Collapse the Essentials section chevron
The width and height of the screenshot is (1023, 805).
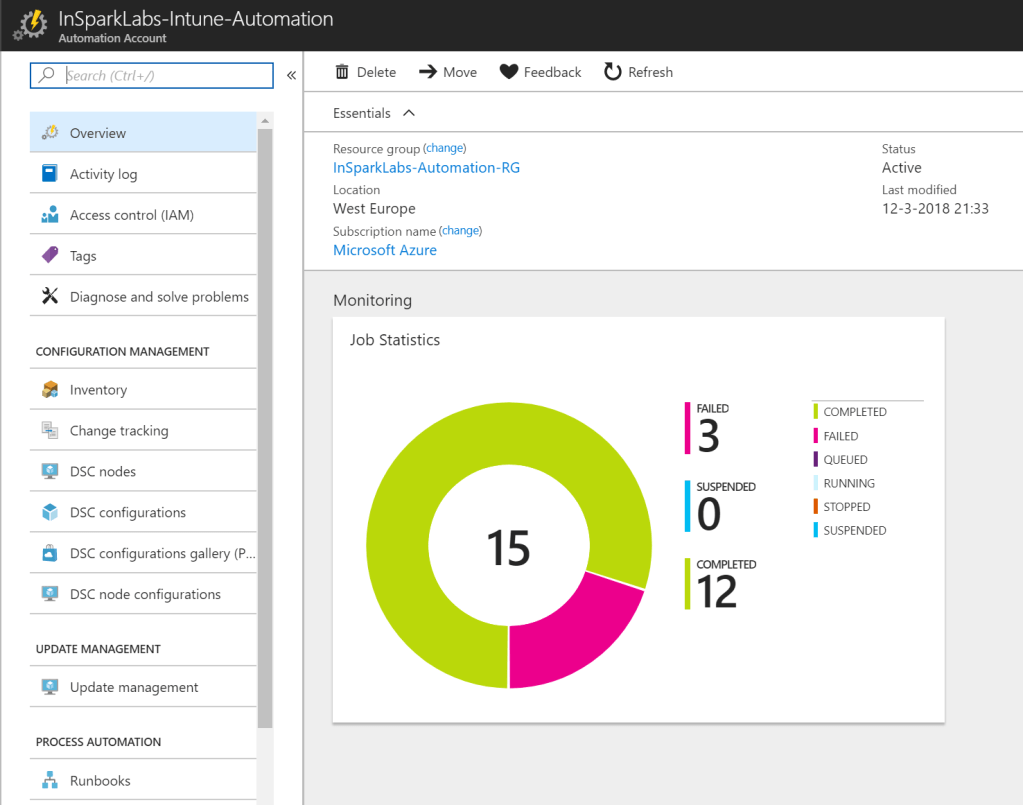[x=408, y=113]
